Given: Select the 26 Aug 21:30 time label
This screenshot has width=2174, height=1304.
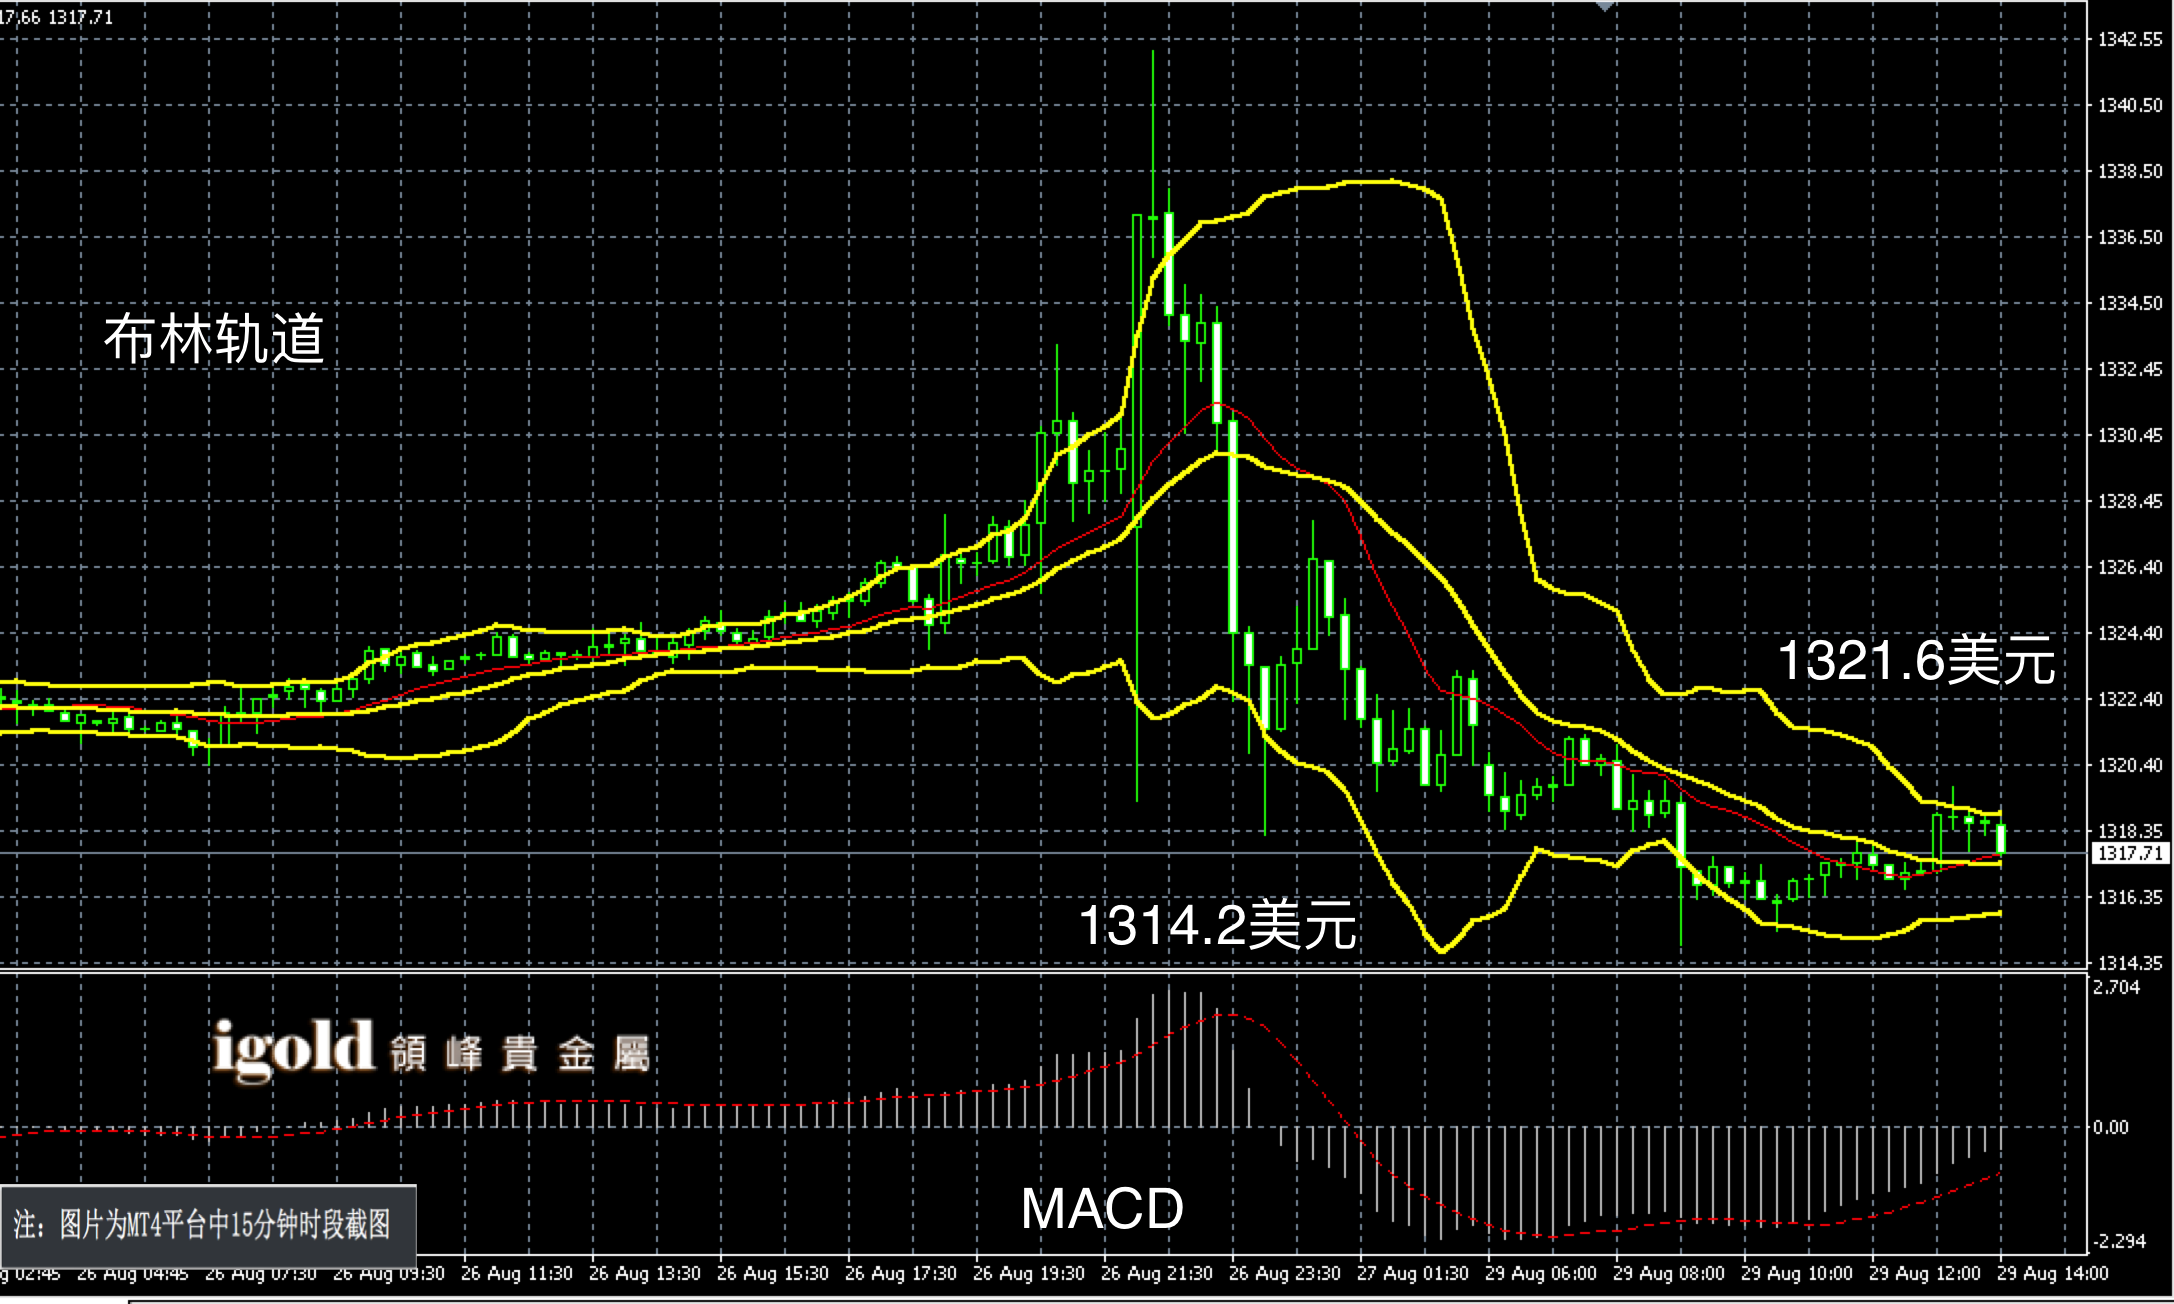Looking at the screenshot, I should [1156, 1274].
